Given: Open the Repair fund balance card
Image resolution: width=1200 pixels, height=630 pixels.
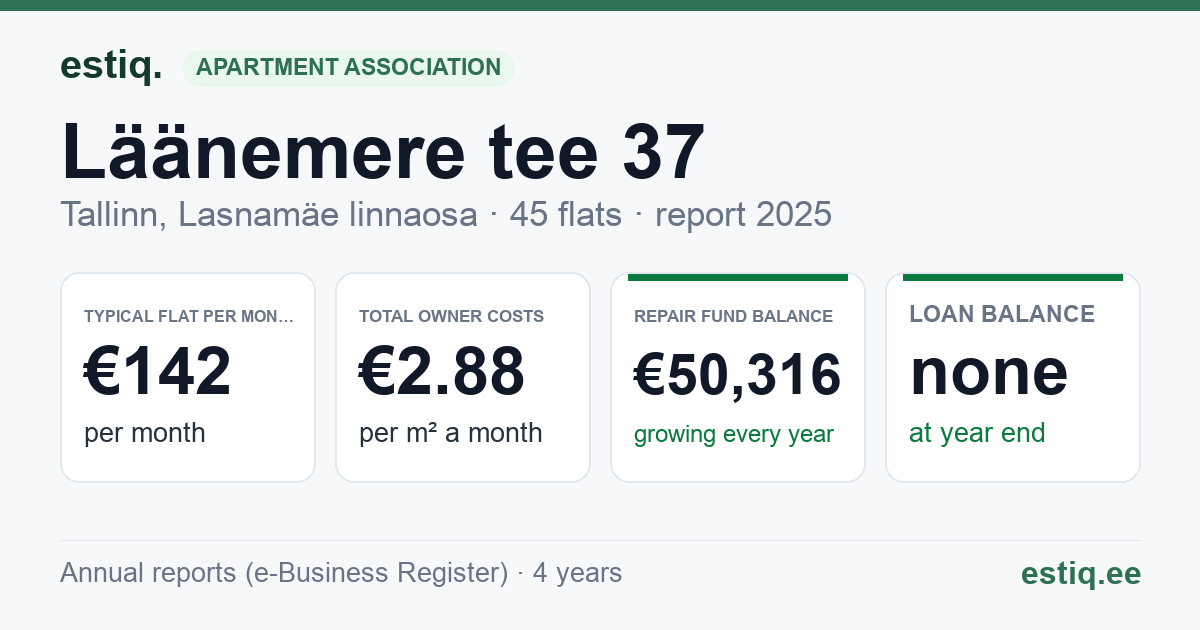Looking at the screenshot, I should 738,377.
